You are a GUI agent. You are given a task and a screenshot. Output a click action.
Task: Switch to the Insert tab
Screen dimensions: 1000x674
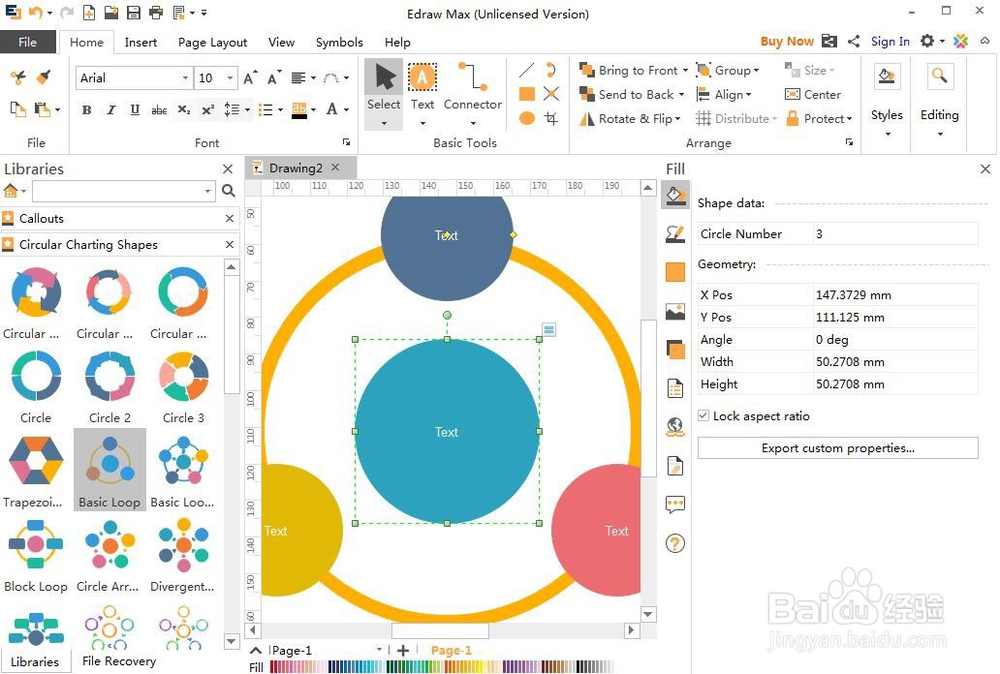[140, 42]
